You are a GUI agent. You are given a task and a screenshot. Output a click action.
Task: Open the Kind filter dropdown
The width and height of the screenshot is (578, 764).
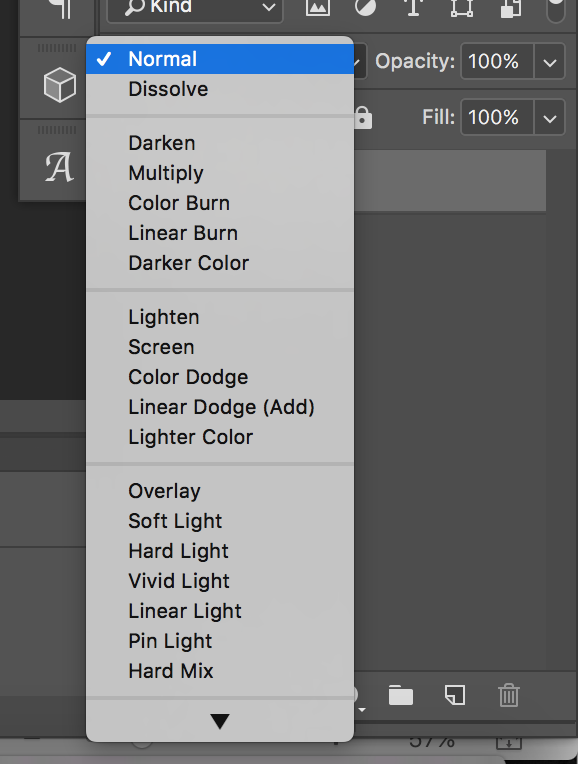click(x=195, y=8)
